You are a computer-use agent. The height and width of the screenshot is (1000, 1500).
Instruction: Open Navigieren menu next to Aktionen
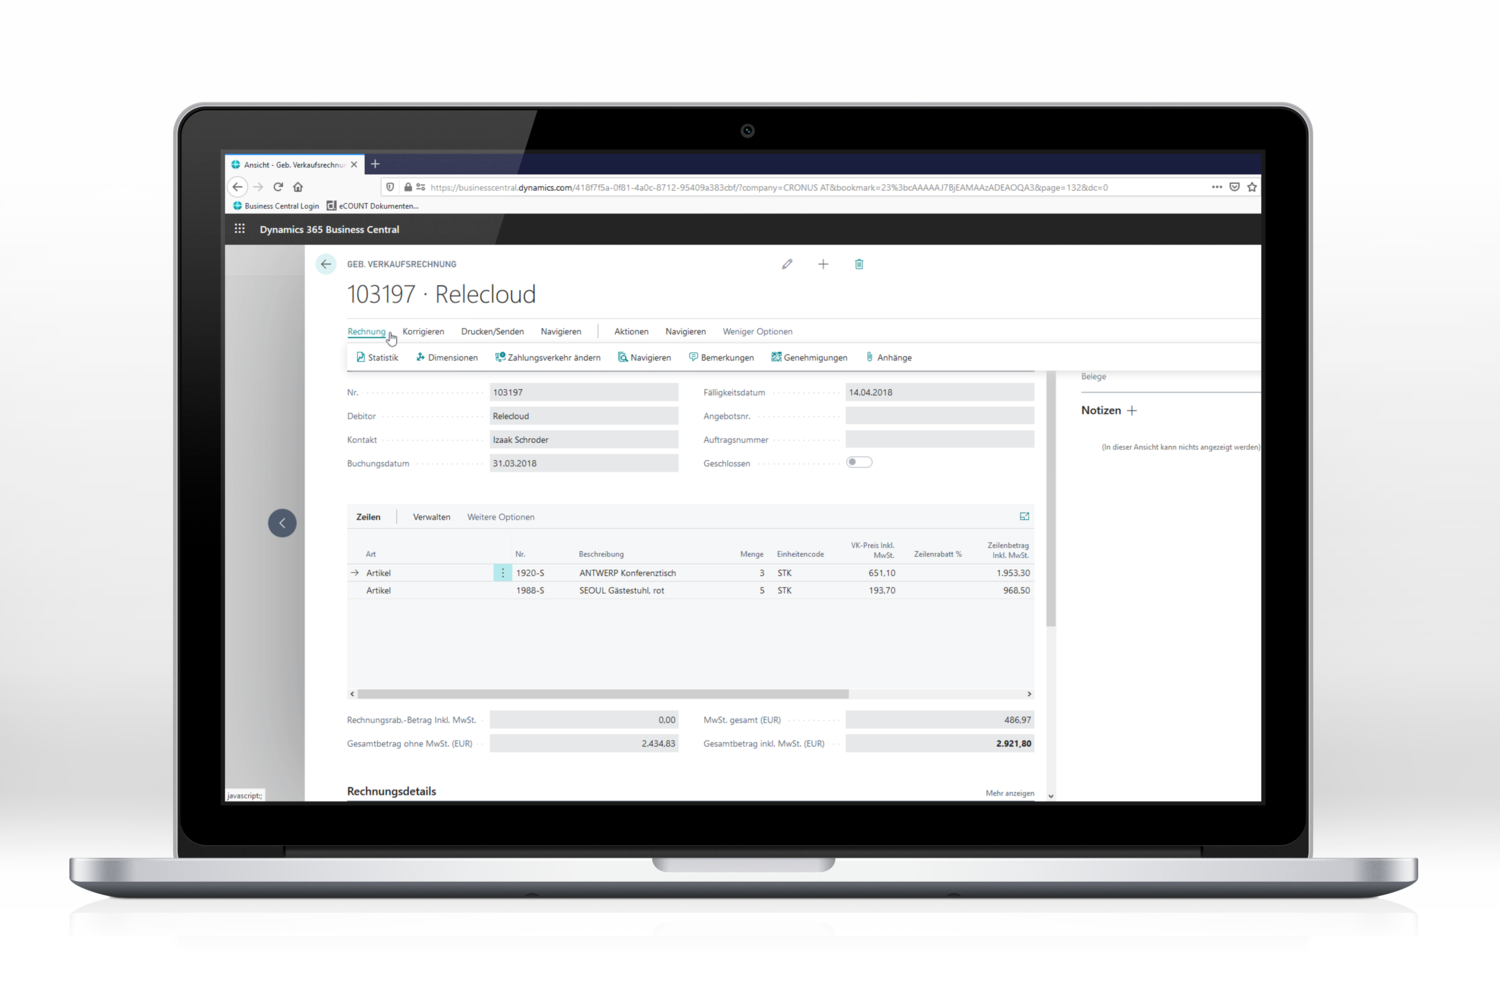[685, 331]
